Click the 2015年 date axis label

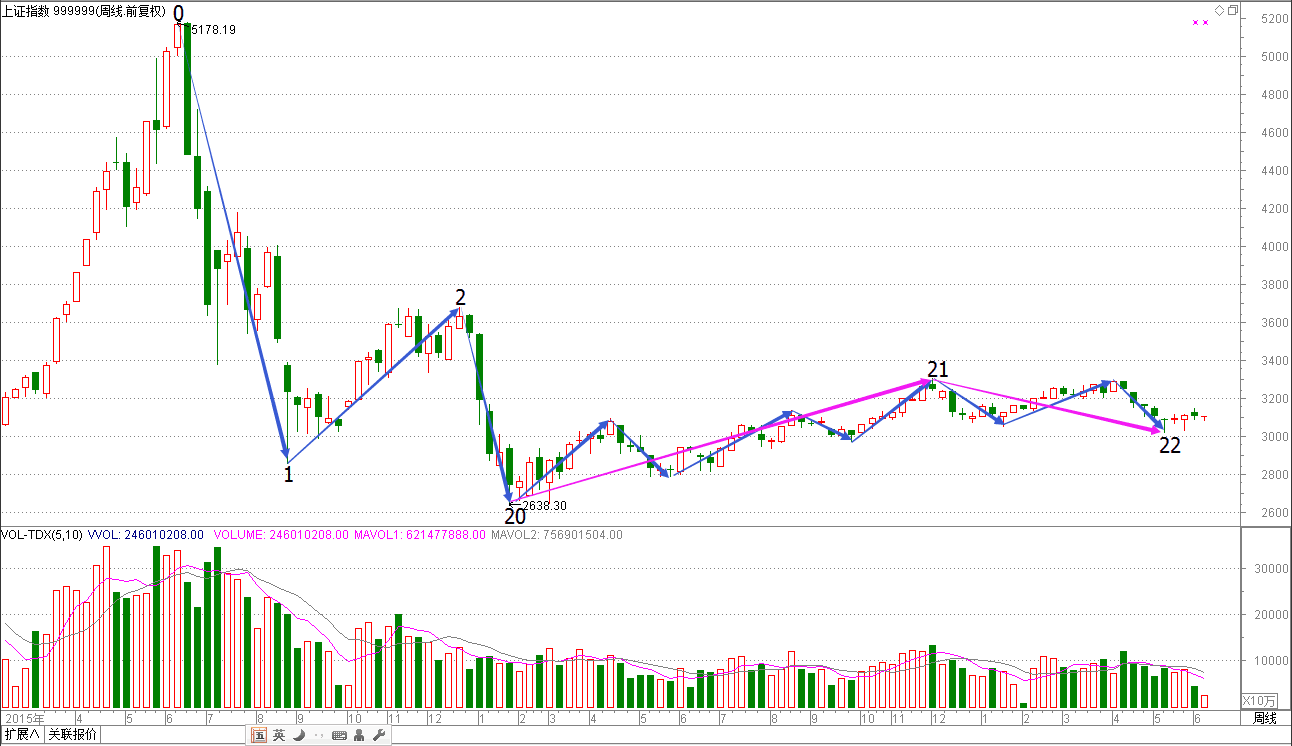coord(23,718)
